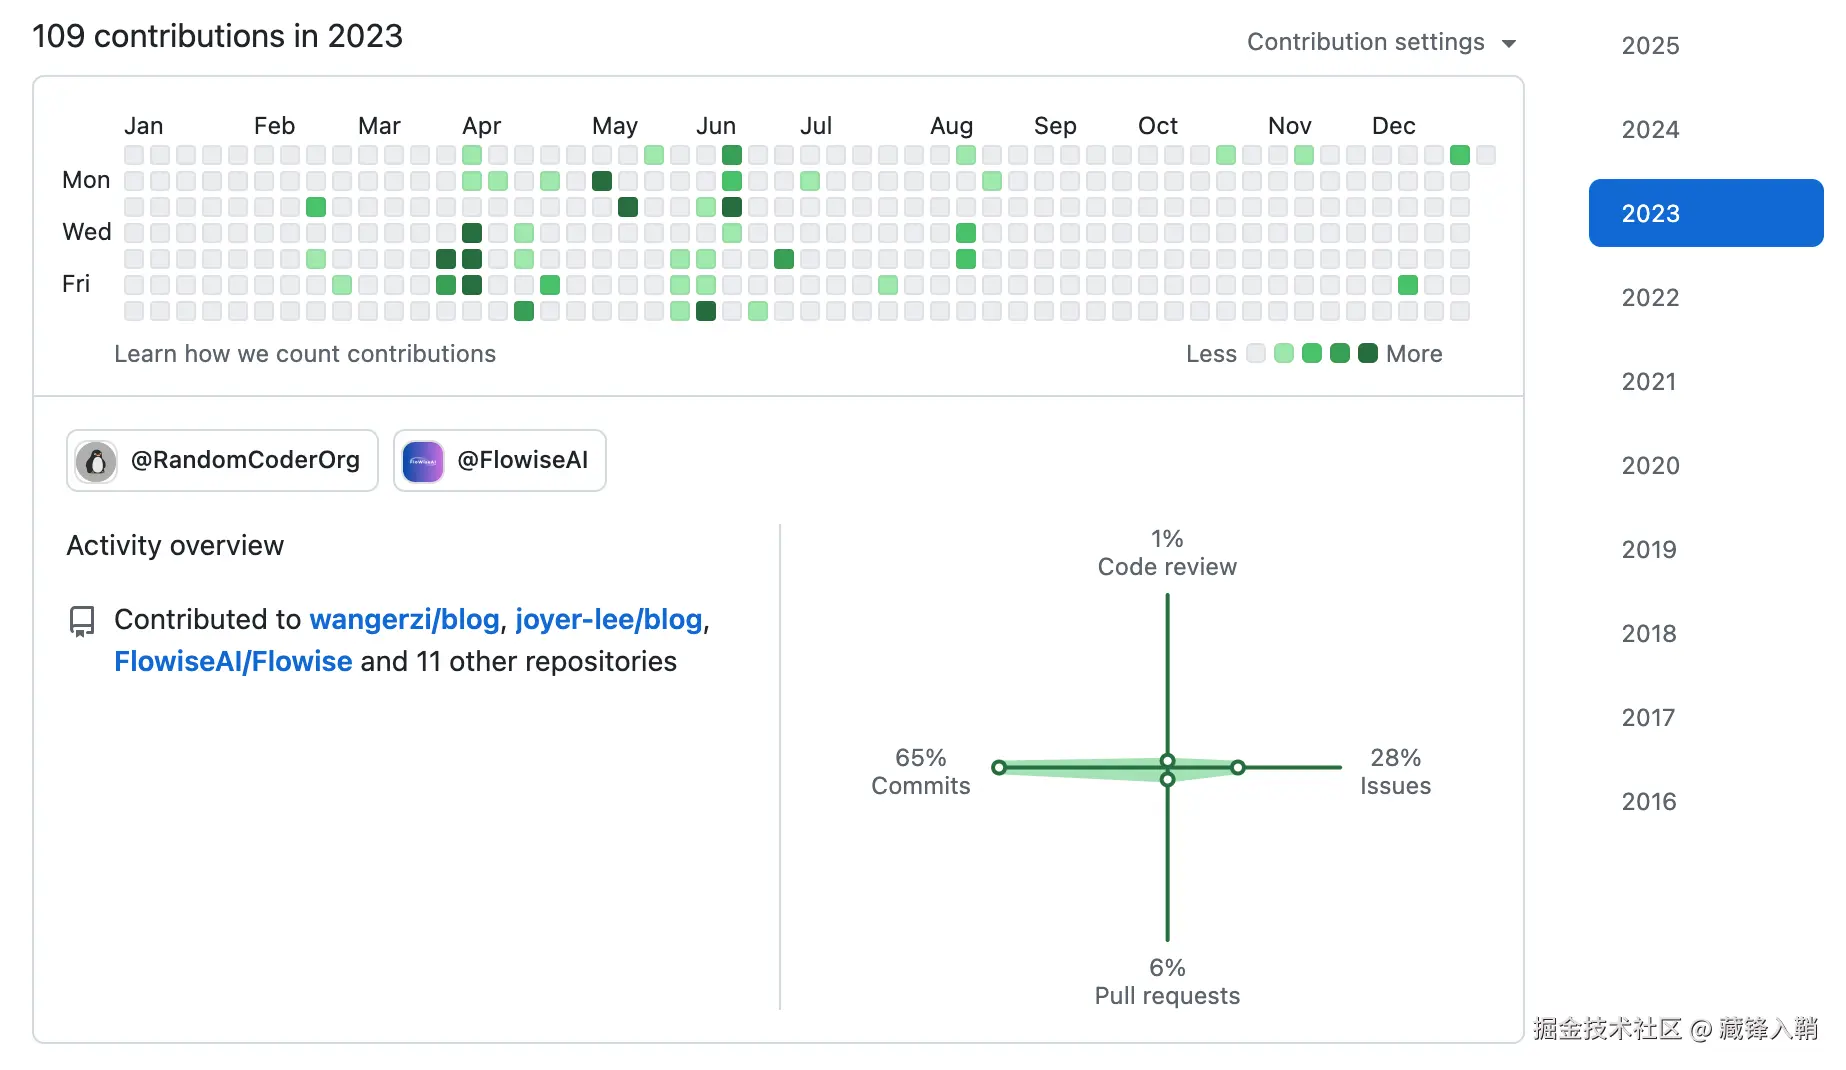View contributions for year 2016

coord(1649,801)
